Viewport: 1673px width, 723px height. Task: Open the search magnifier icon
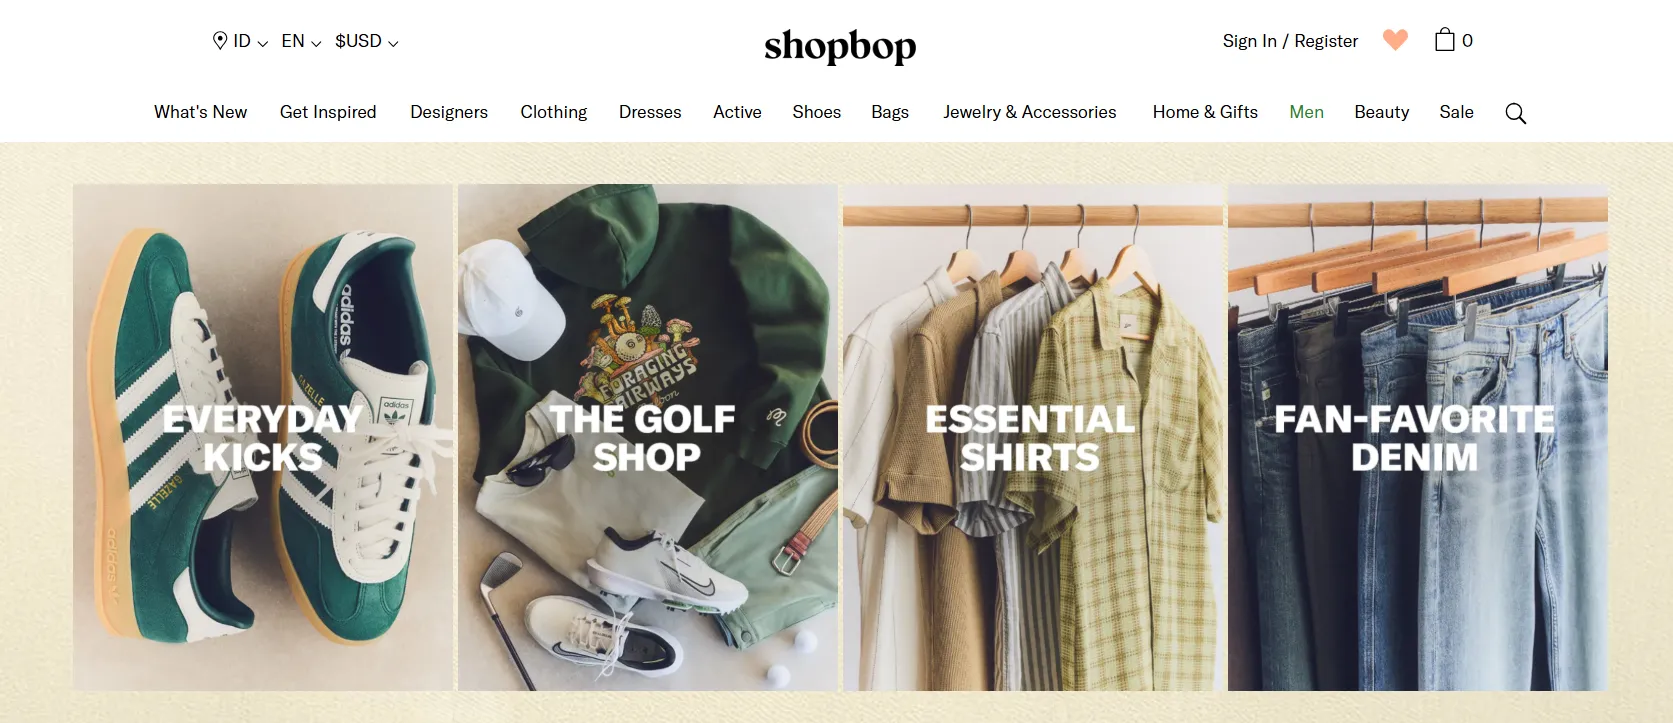pyautogui.click(x=1515, y=113)
